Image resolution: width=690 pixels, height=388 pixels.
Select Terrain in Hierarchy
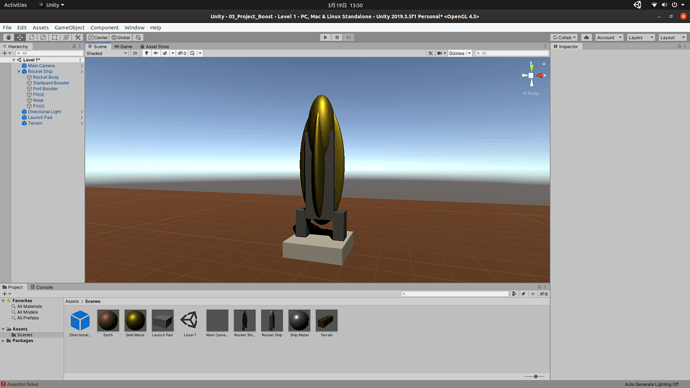(x=35, y=123)
